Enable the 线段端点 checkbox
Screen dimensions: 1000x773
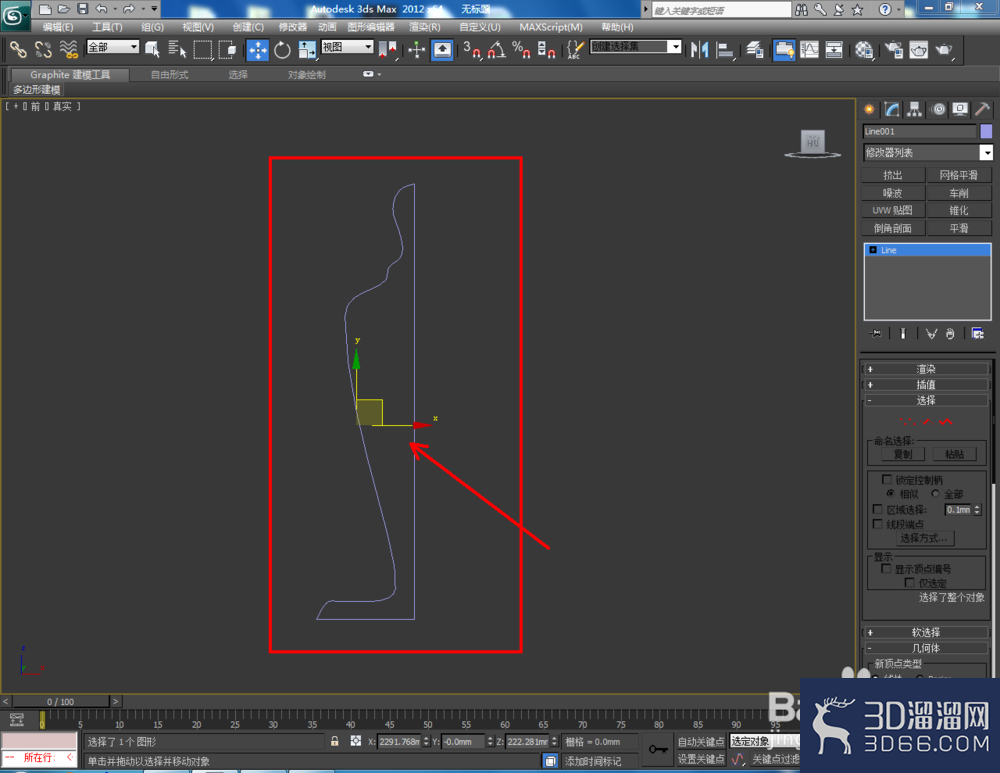pos(878,524)
